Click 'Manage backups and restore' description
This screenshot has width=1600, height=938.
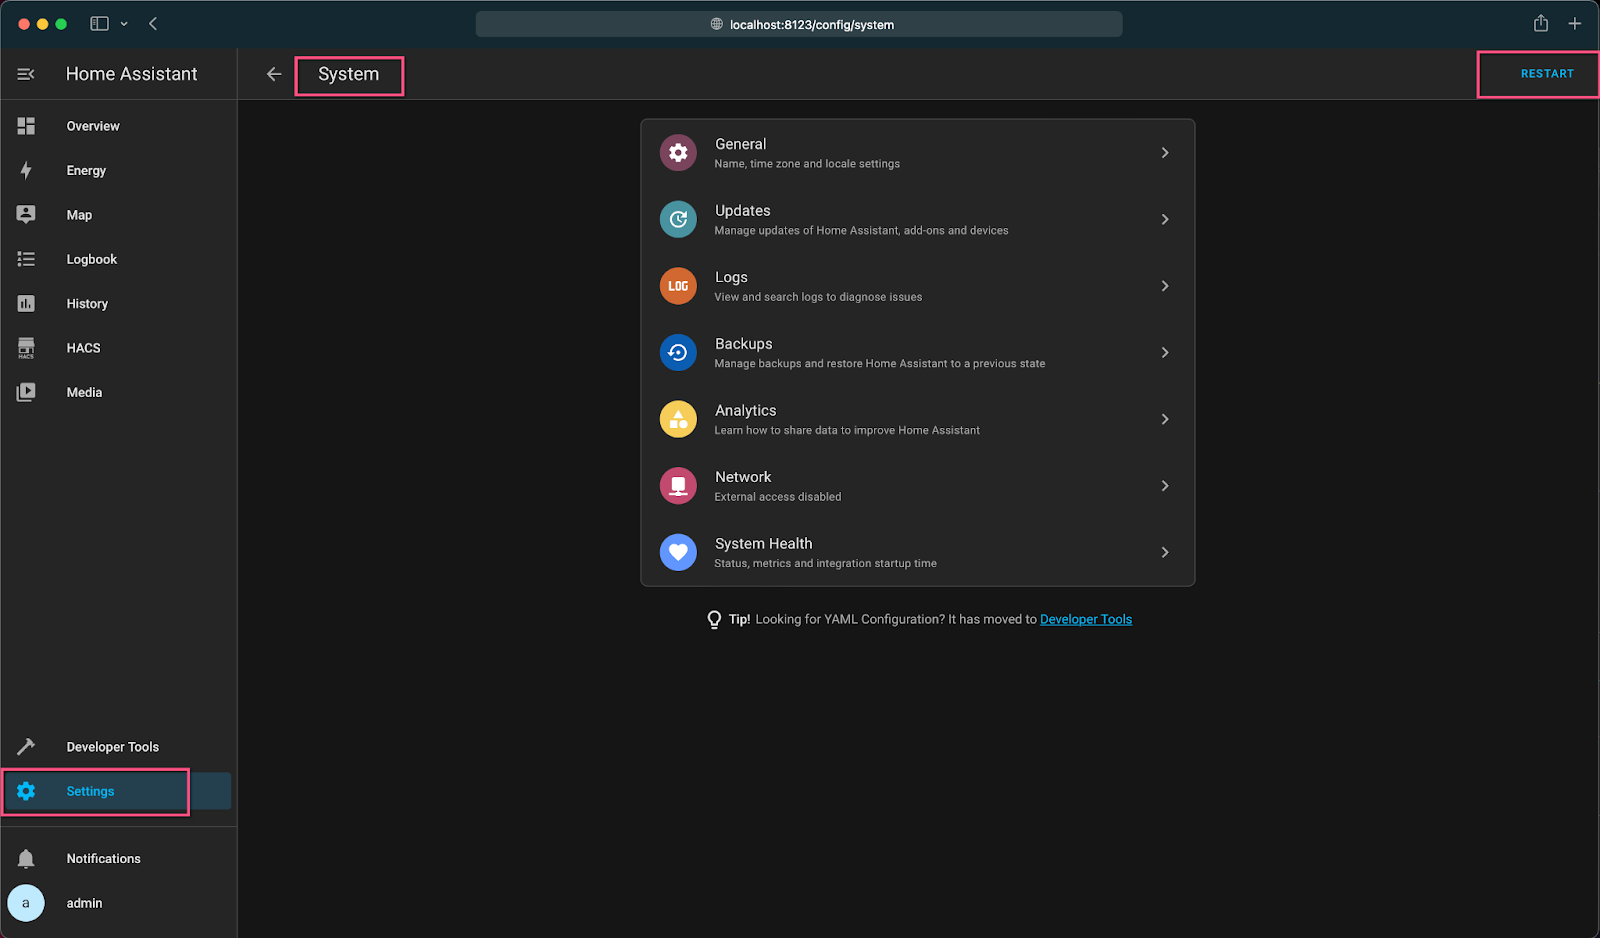point(880,364)
